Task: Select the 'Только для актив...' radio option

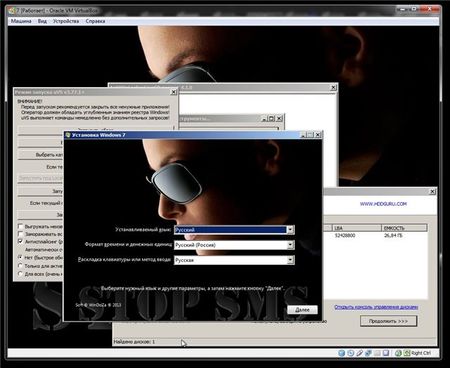Action: 20,266
